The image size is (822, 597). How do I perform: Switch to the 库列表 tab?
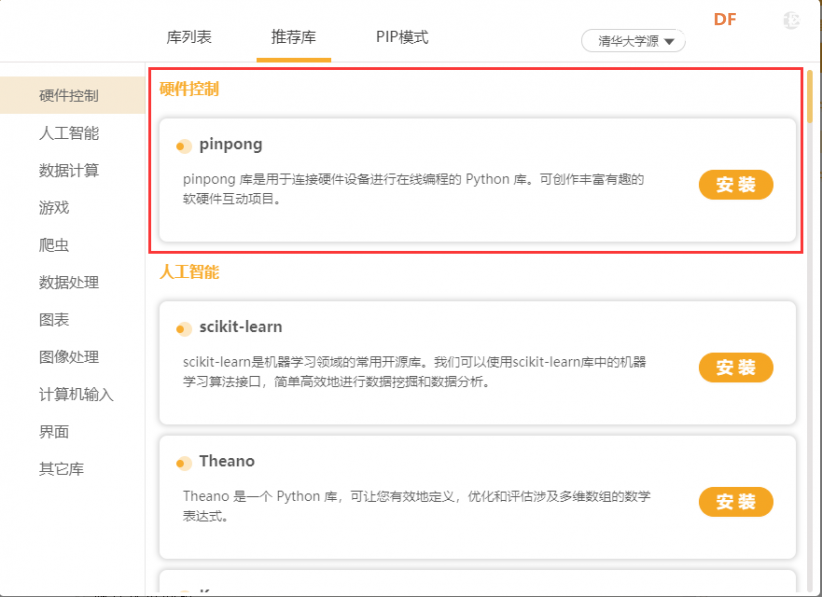coord(189,37)
